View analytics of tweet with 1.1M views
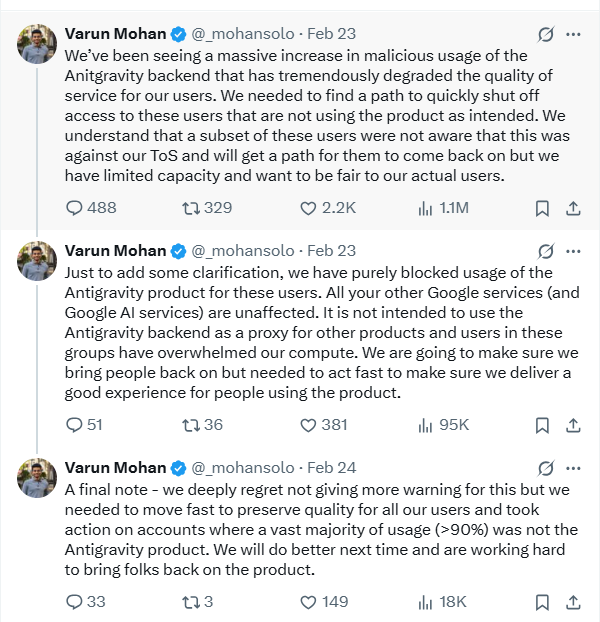 coord(424,208)
